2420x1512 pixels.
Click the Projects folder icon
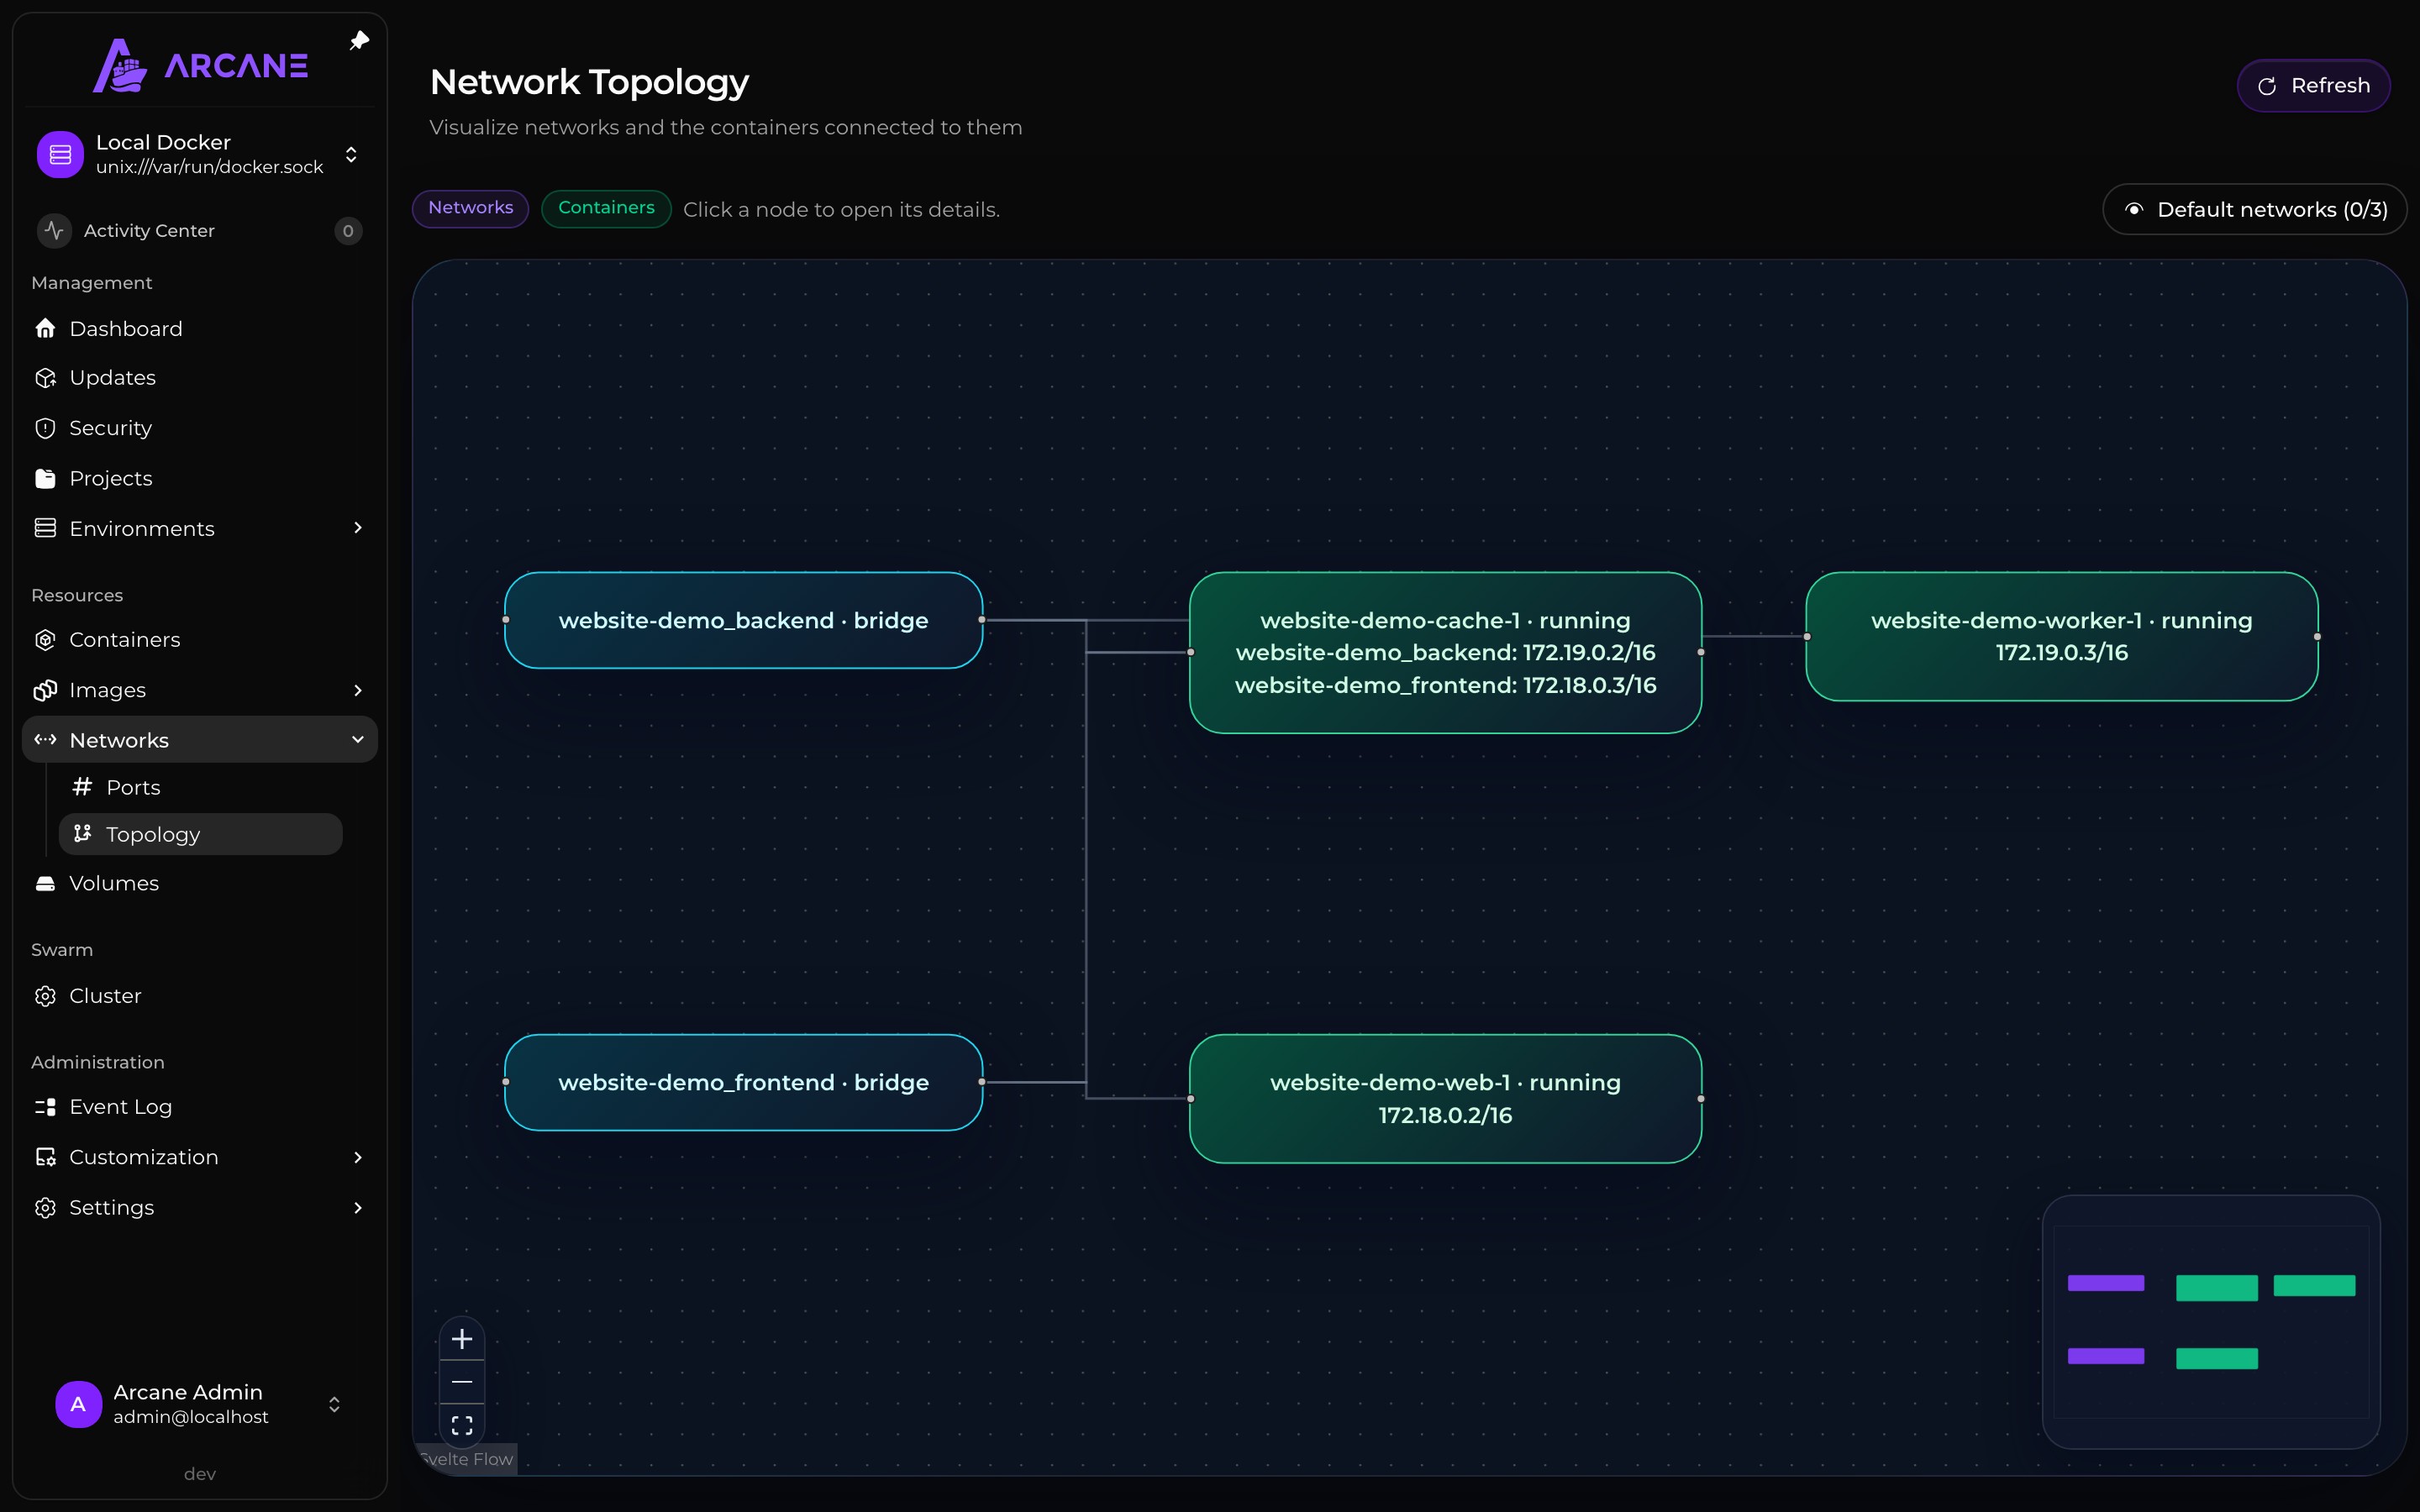pyautogui.click(x=45, y=478)
